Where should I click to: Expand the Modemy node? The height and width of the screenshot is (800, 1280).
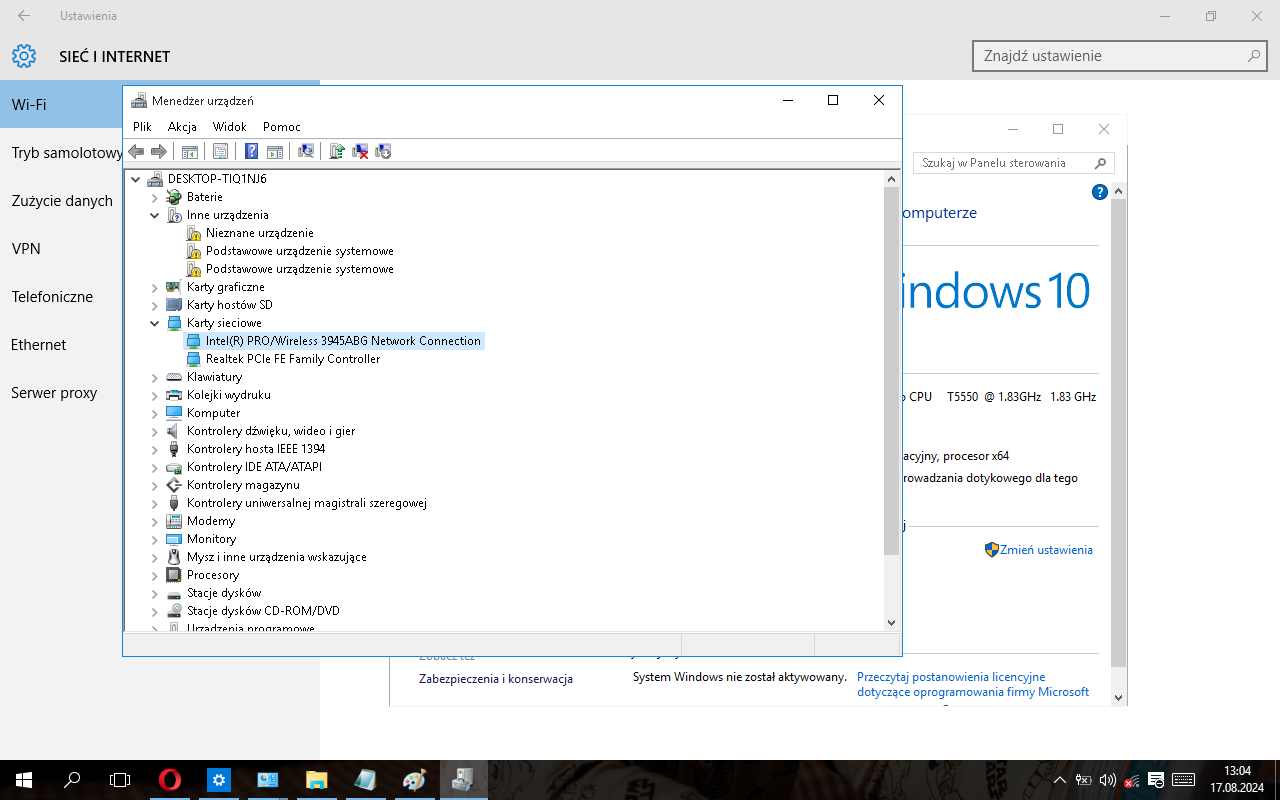click(x=155, y=521)
